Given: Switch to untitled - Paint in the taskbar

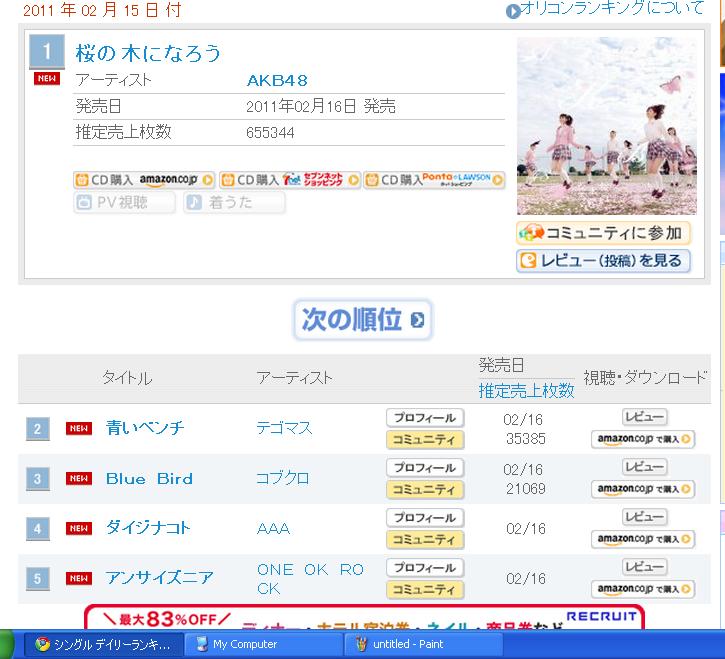Looking at the screenshot, I should 424,644.
